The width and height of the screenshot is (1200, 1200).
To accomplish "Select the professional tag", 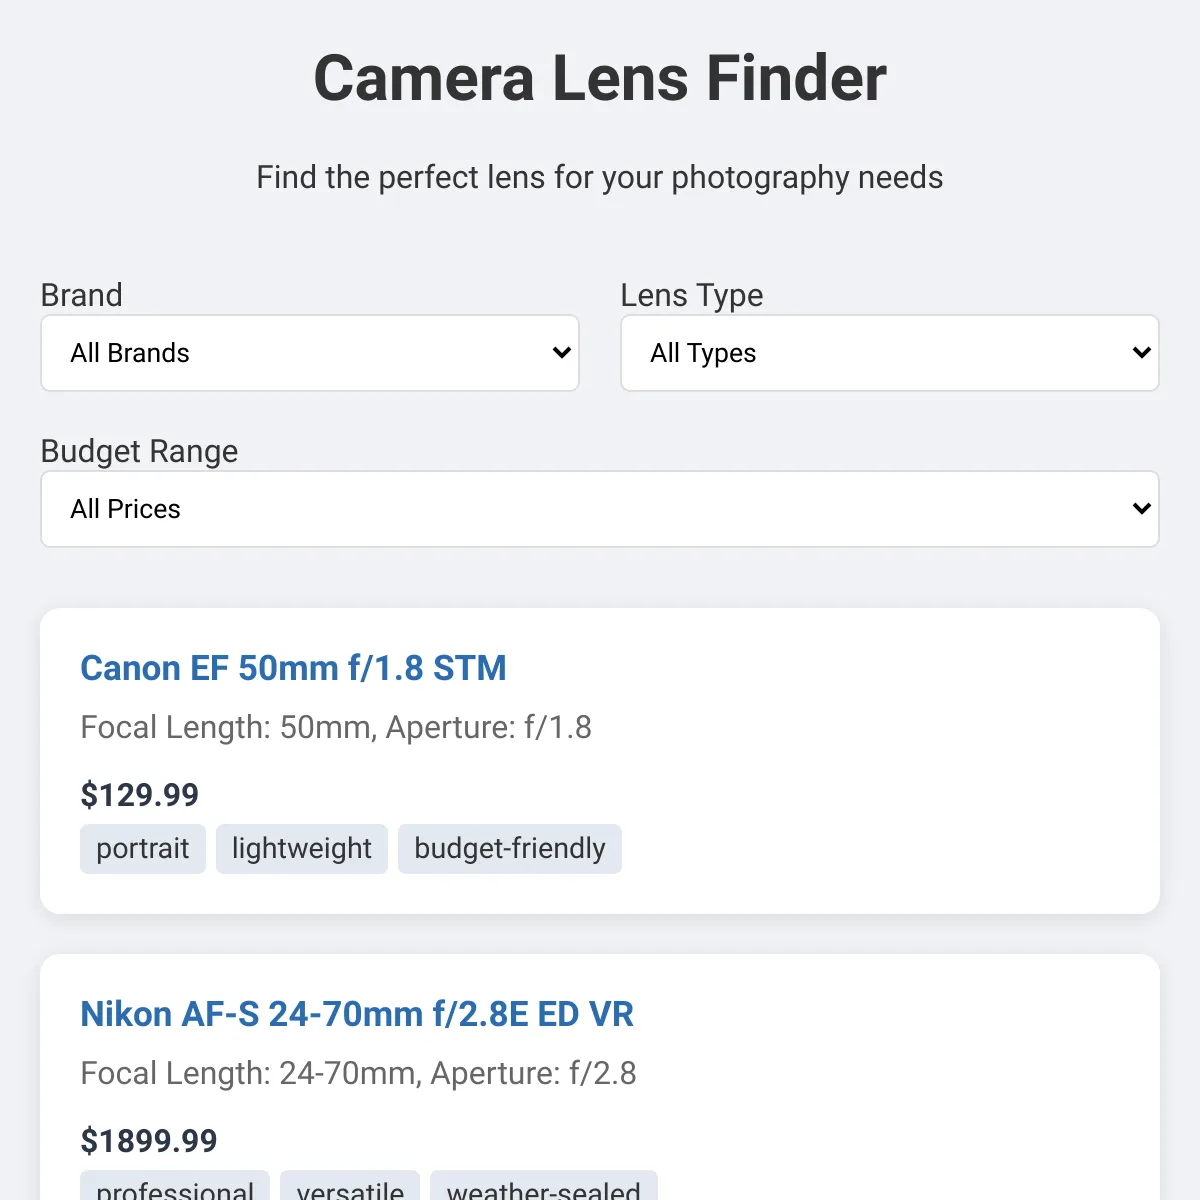I will click(x=175, y=1186).
